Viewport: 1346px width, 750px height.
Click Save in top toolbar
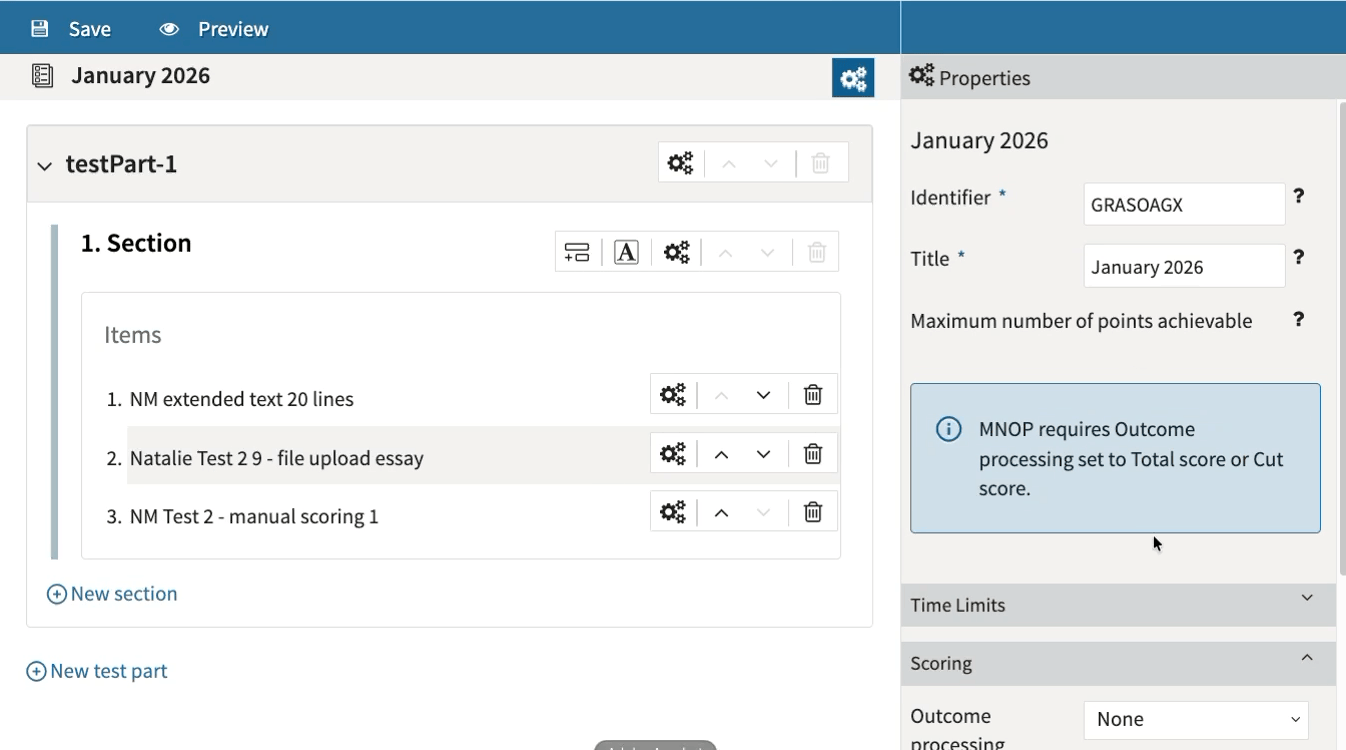(71, 29)
